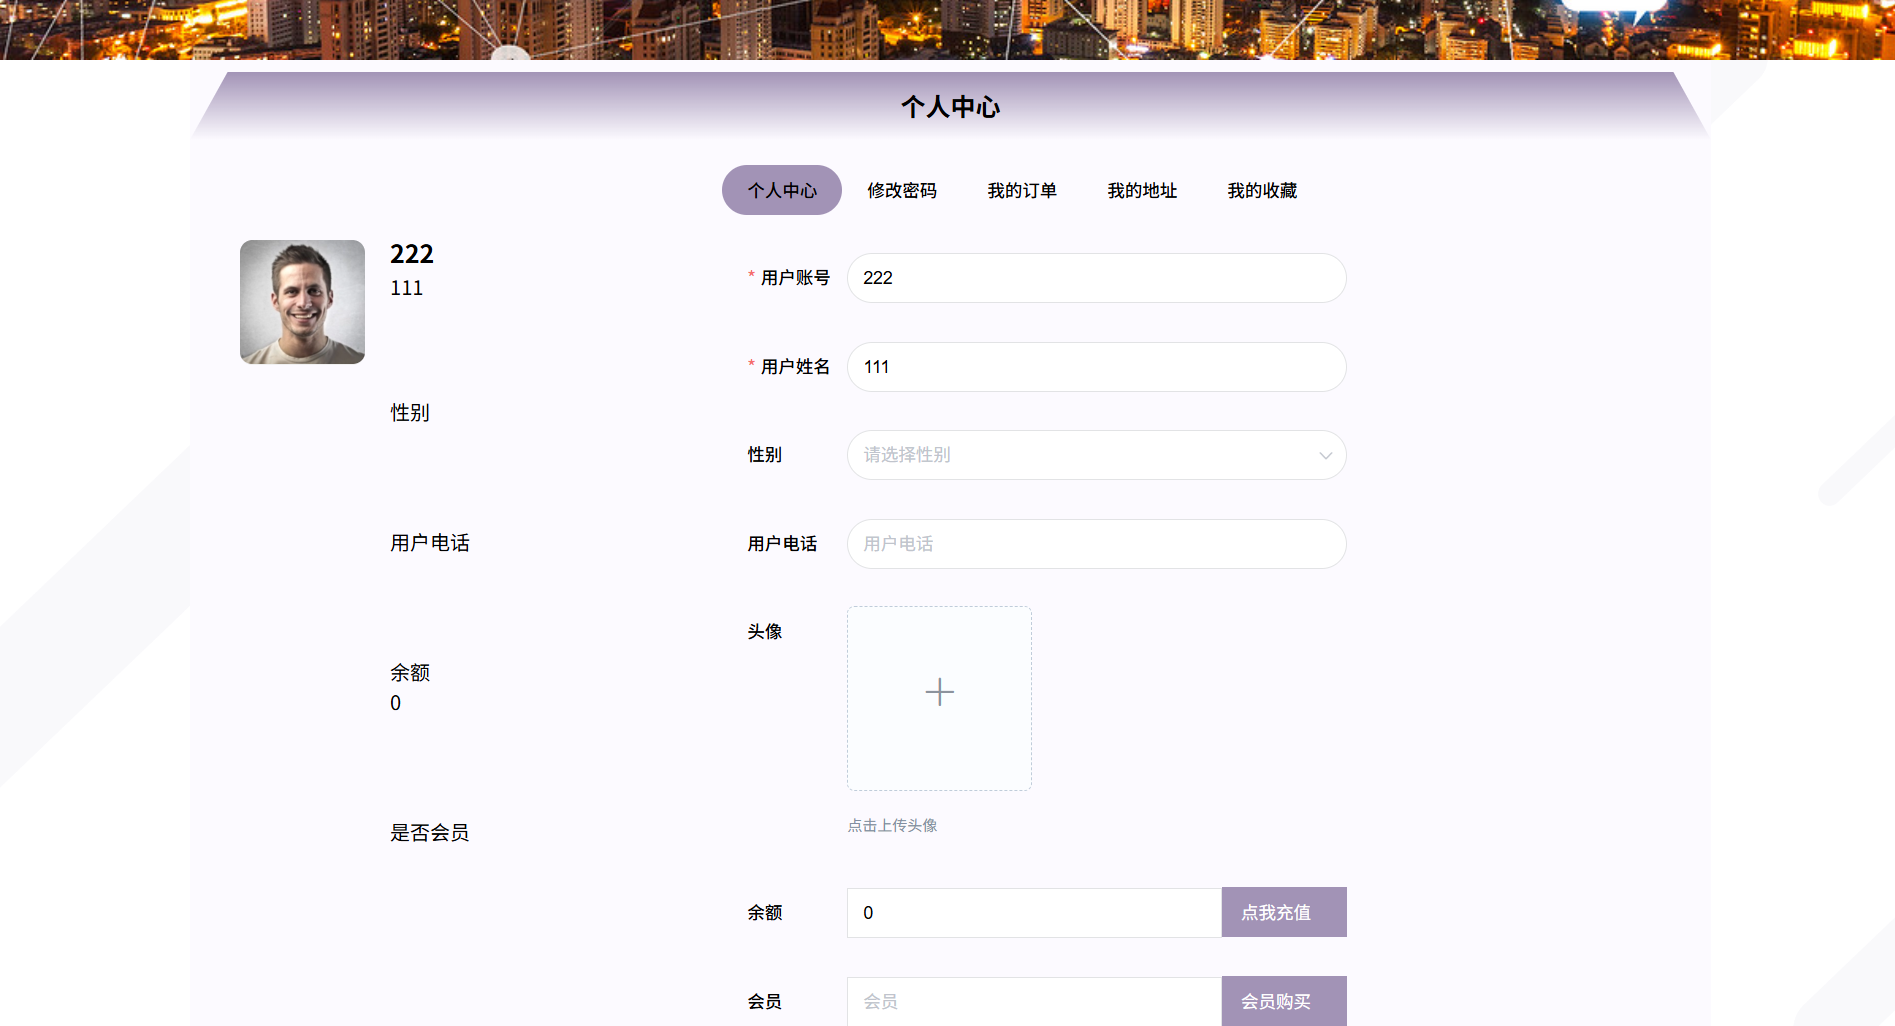Click the 个人中心 page title

point(950,107)
